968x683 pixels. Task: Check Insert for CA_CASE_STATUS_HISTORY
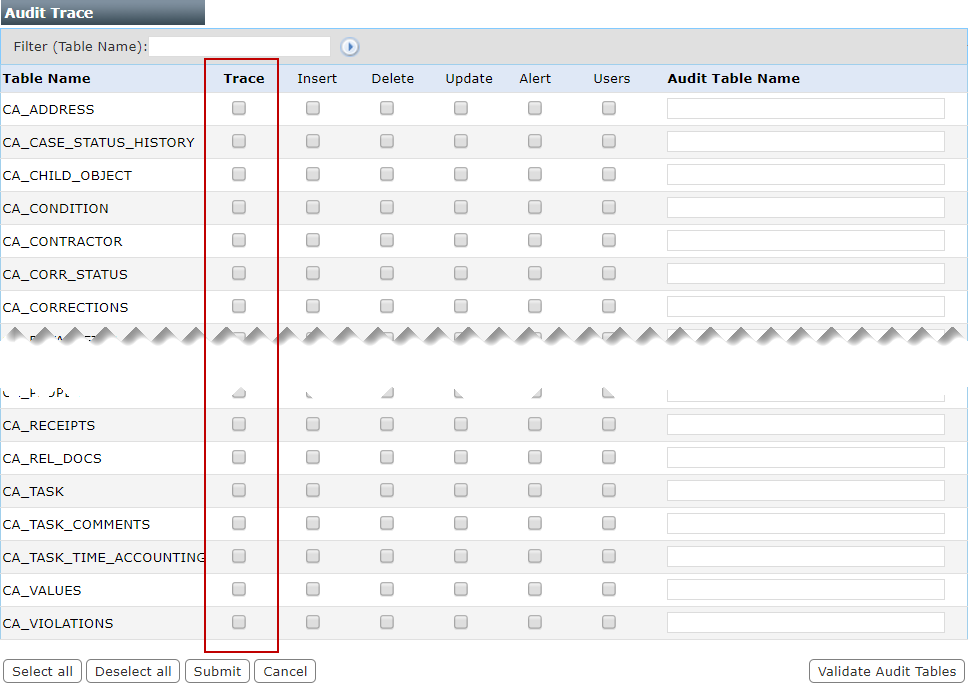(x=313, y=142)
